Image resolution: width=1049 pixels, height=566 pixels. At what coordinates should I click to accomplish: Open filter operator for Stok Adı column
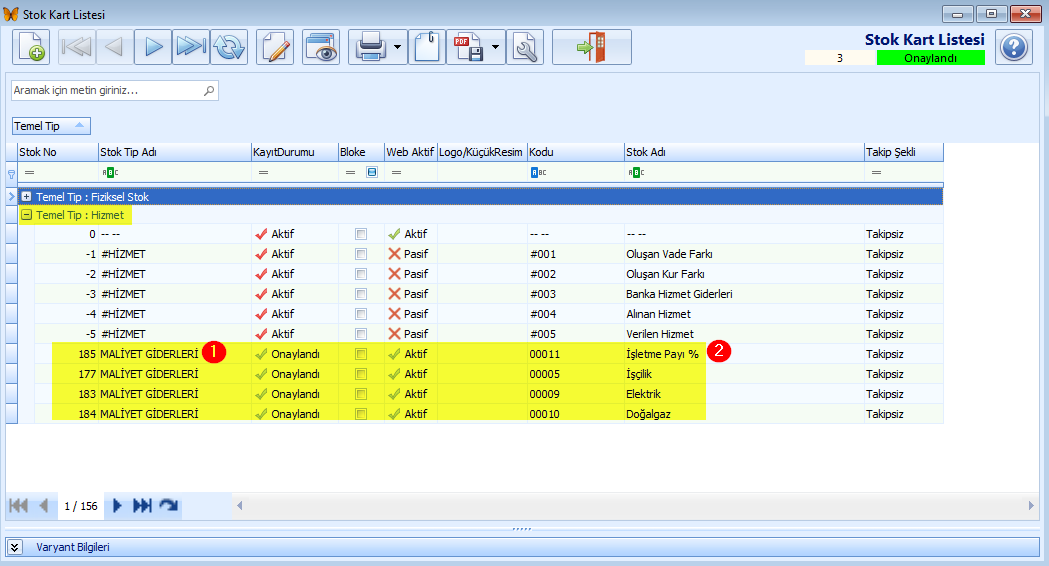point(636,173)
